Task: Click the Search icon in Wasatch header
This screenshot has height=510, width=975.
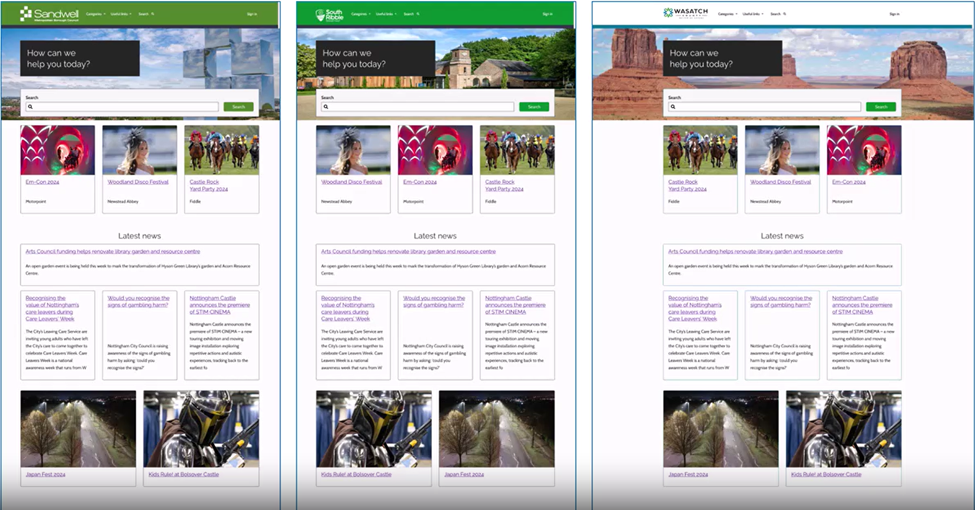Action: [785, 14]
